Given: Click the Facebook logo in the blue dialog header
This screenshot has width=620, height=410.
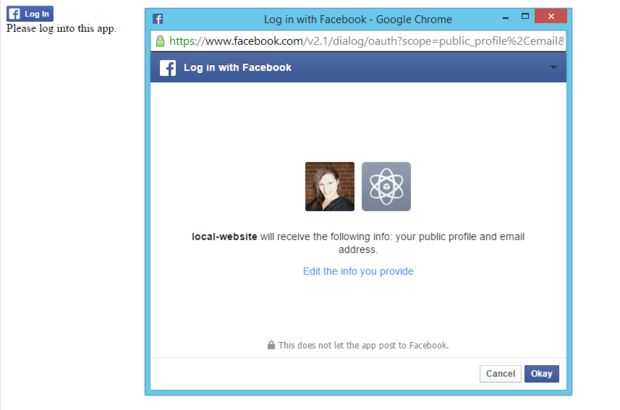Looking at the screenshot, I should point(168,68).
